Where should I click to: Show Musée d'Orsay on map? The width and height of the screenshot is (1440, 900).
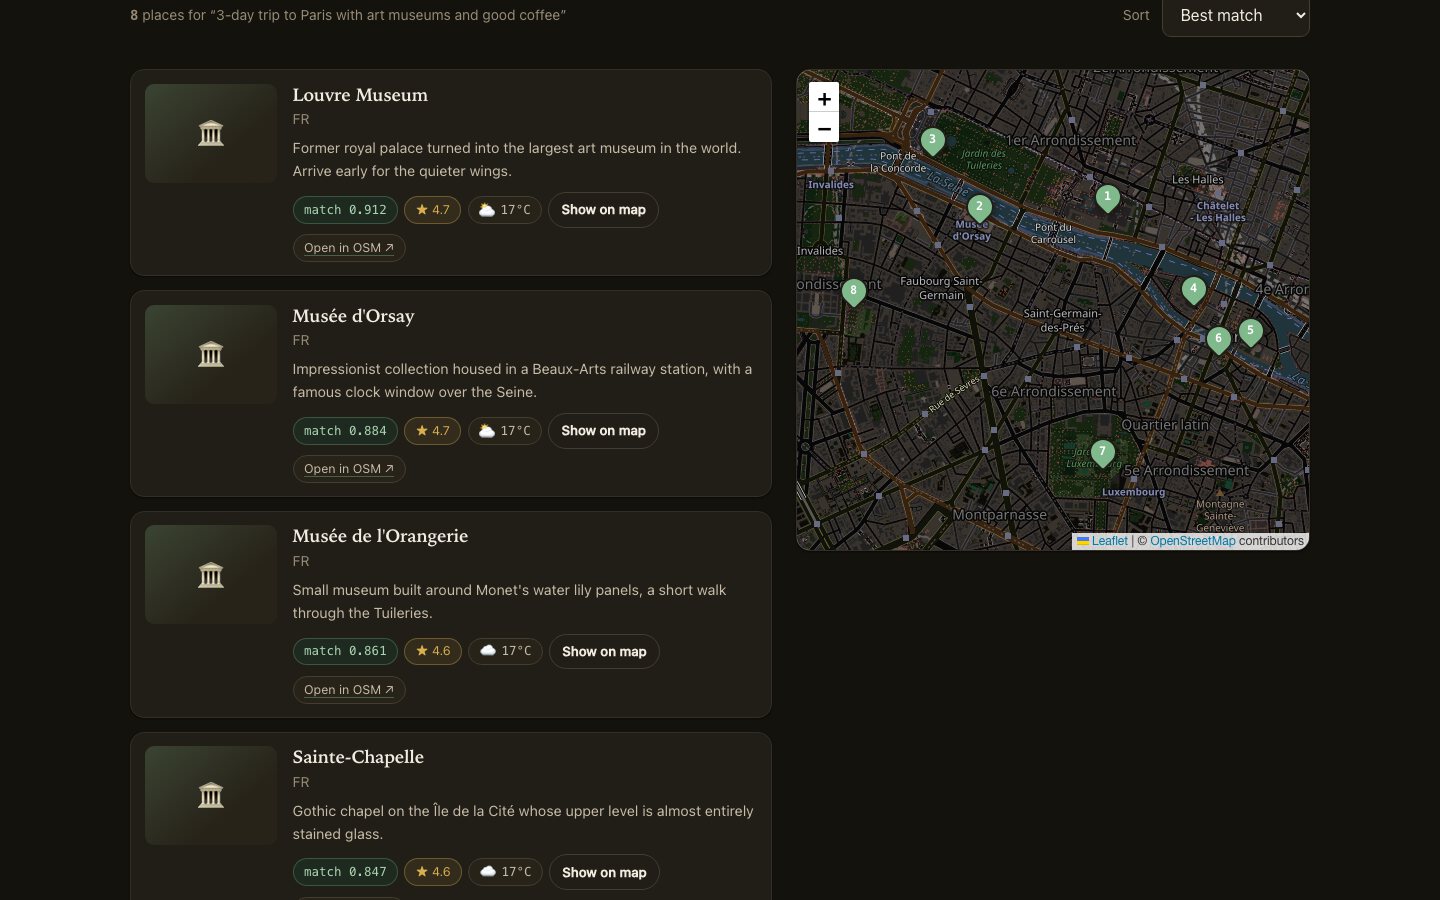click(603, 431)
